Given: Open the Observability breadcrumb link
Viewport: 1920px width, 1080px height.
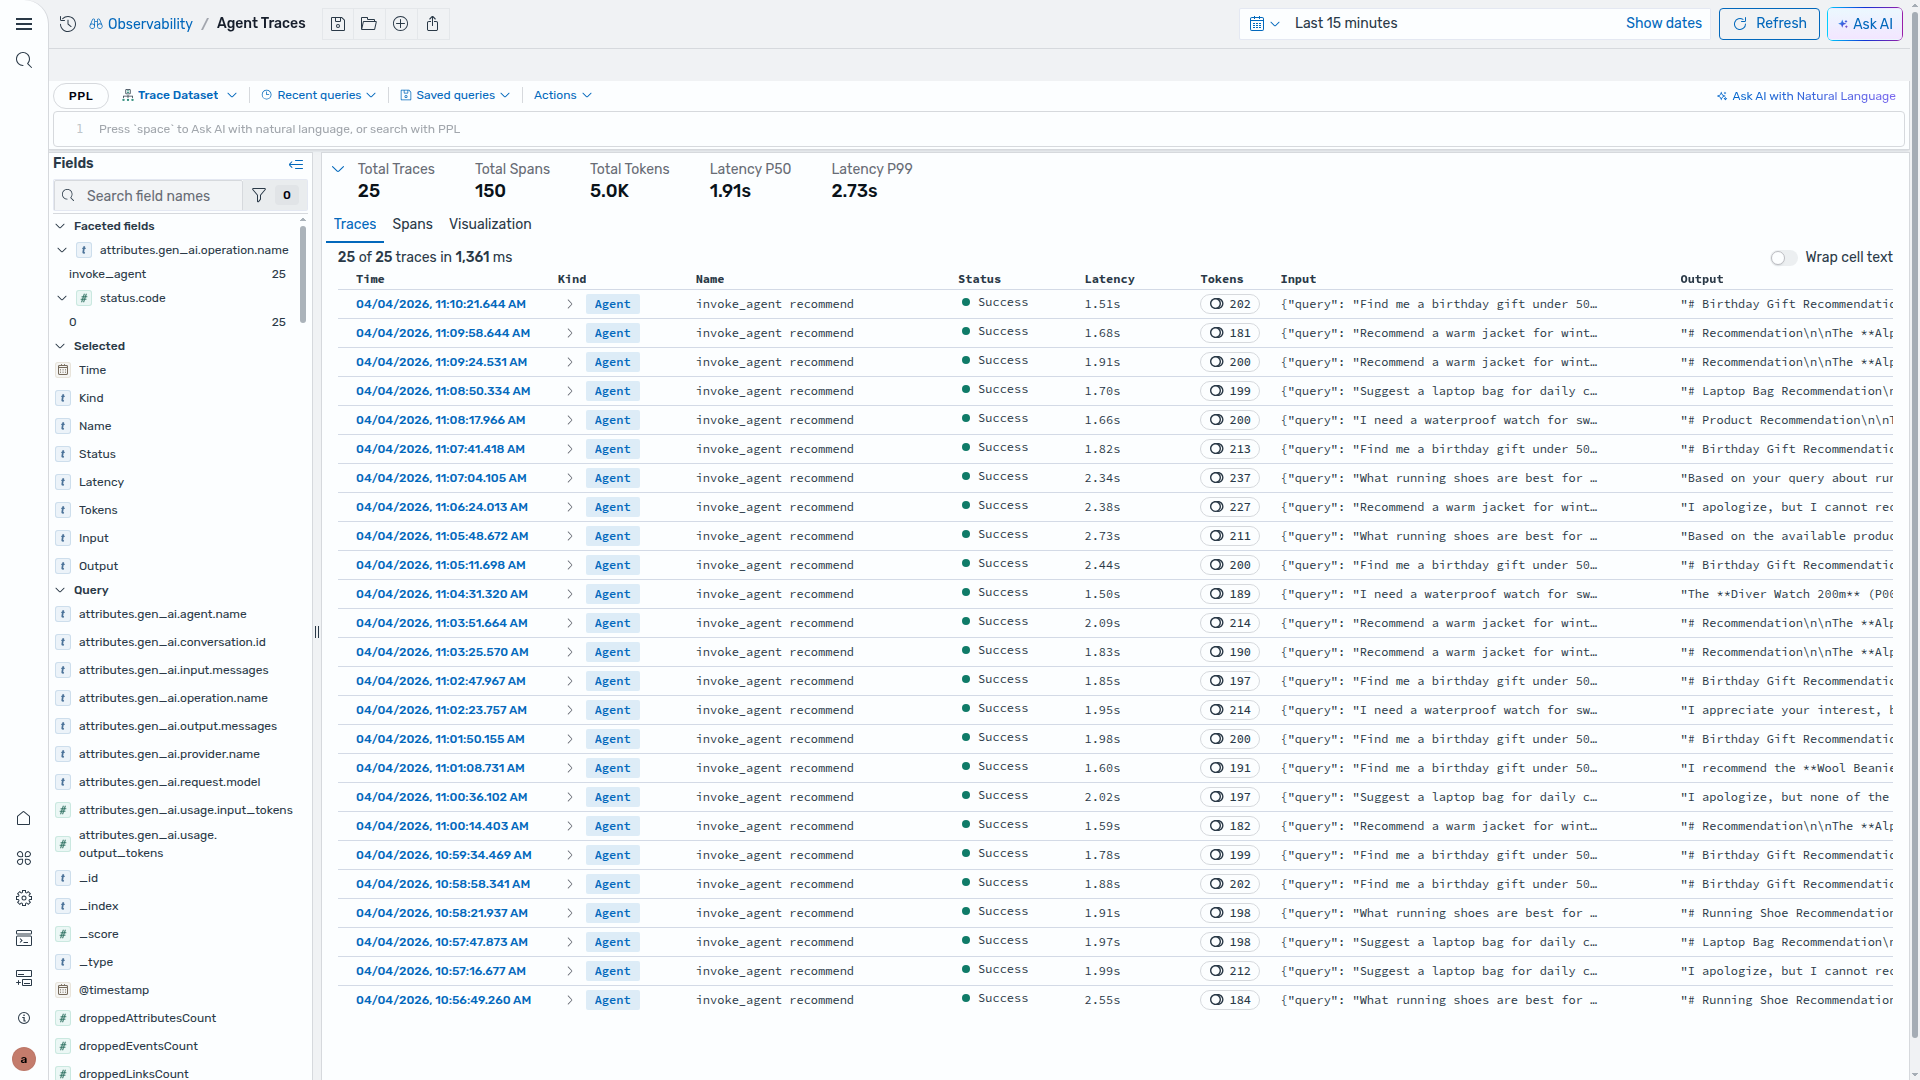Looking at the screenshot, I should point(141,24).
